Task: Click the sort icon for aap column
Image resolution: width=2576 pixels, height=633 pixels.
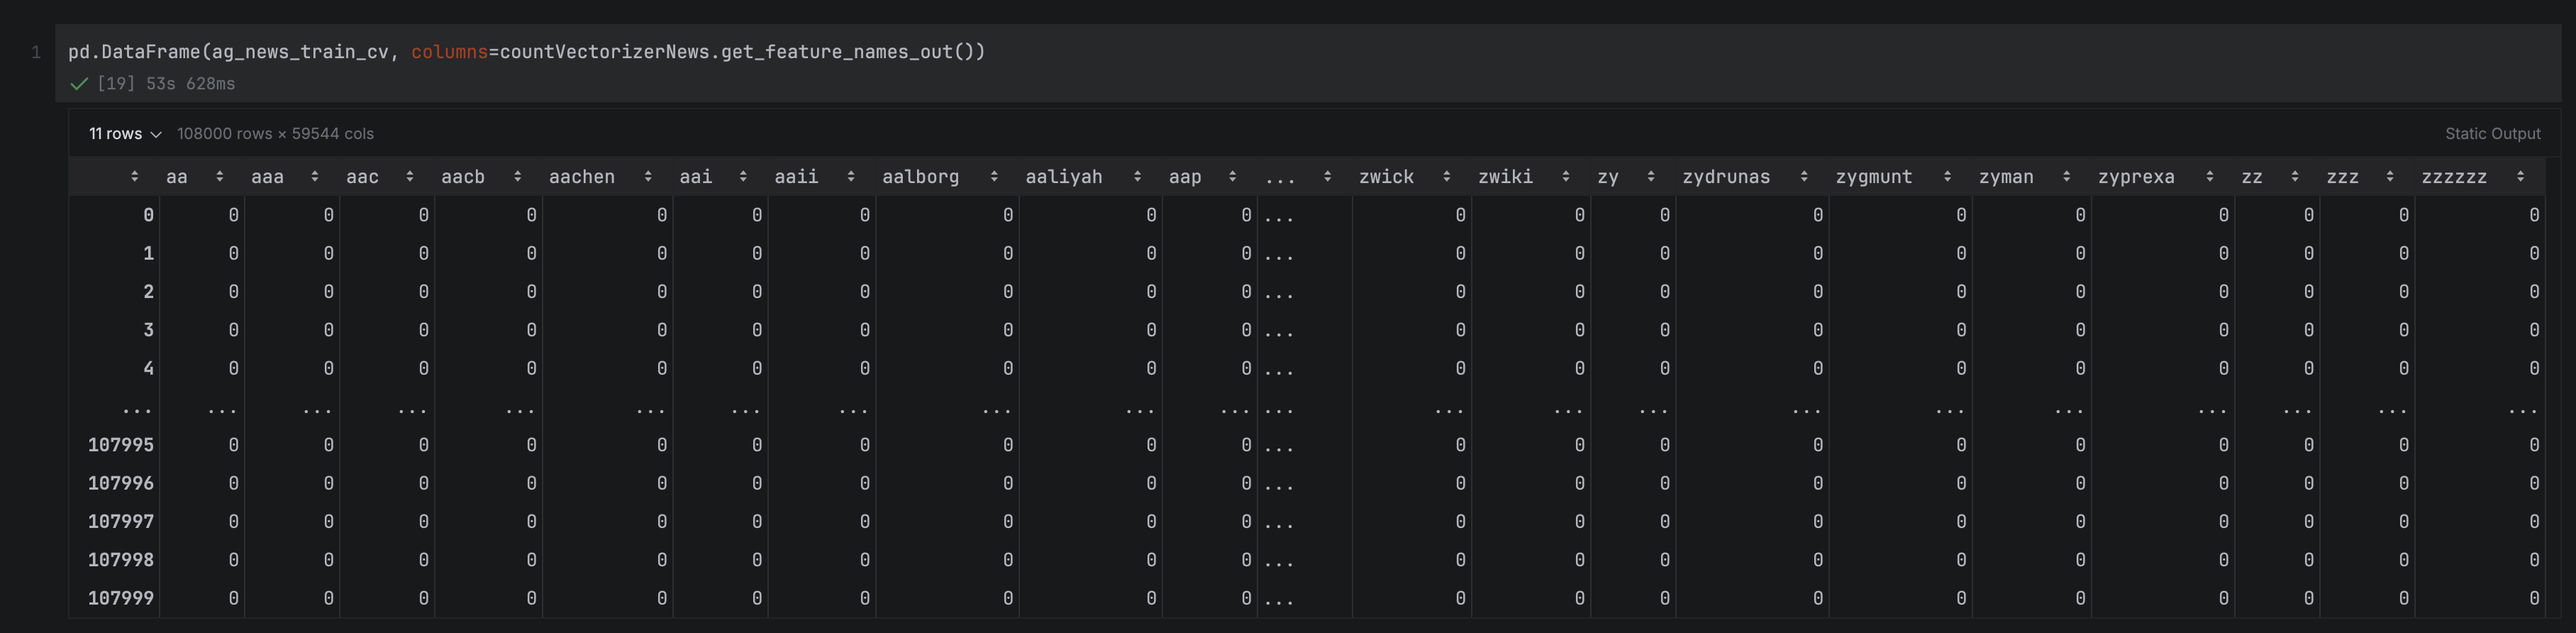Action: coord(1232,177)
